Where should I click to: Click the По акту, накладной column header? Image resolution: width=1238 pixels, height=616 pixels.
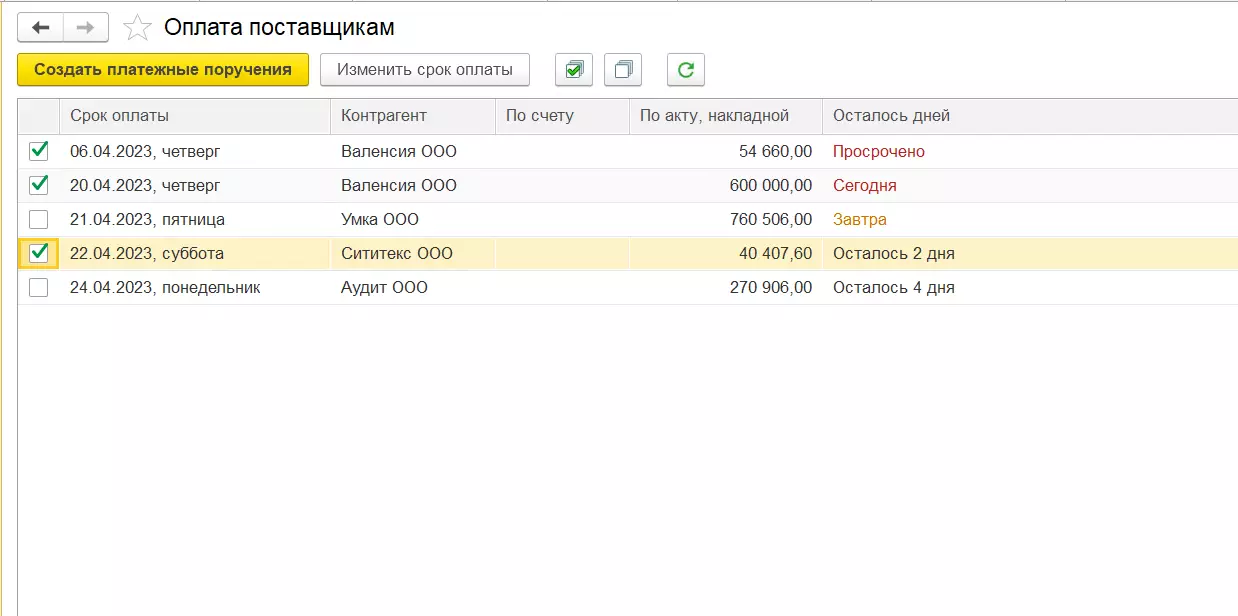pos(714,116)
